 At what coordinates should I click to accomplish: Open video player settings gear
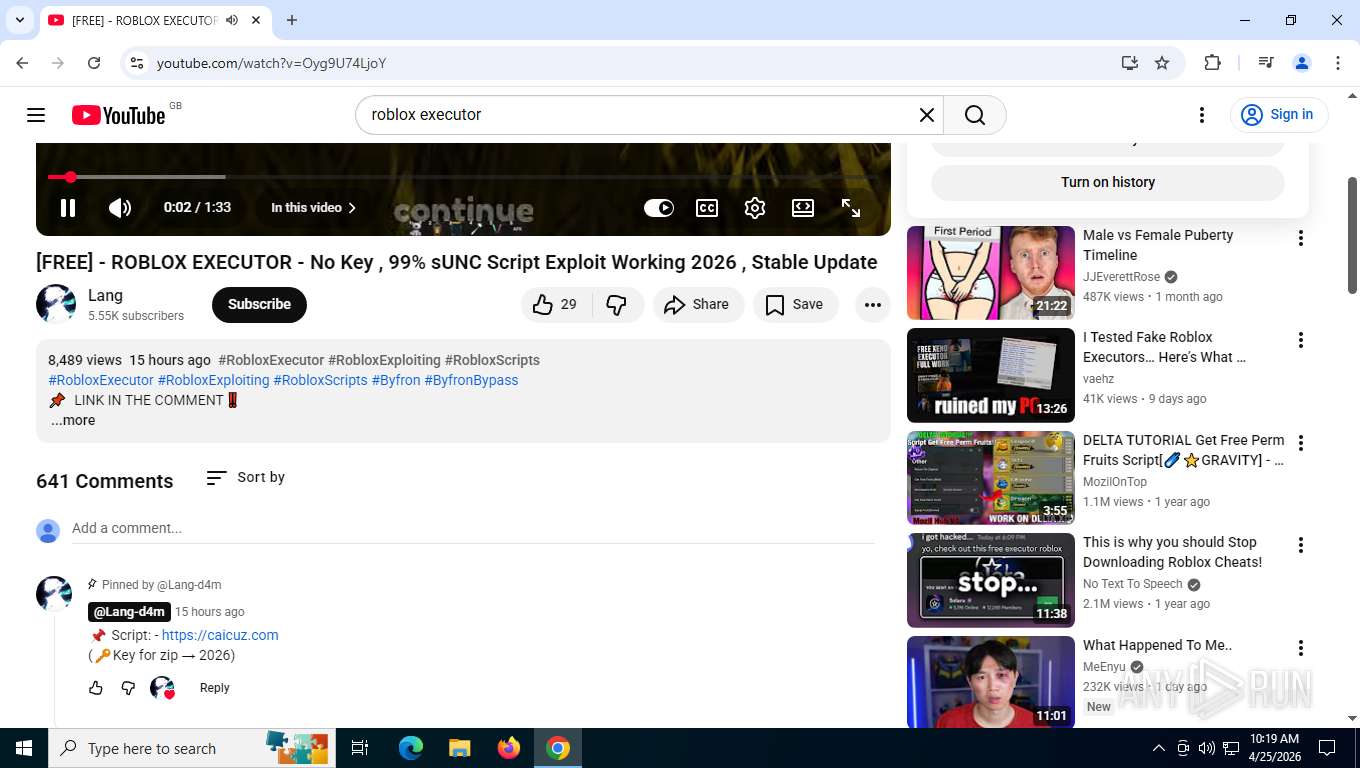[755, 208]
